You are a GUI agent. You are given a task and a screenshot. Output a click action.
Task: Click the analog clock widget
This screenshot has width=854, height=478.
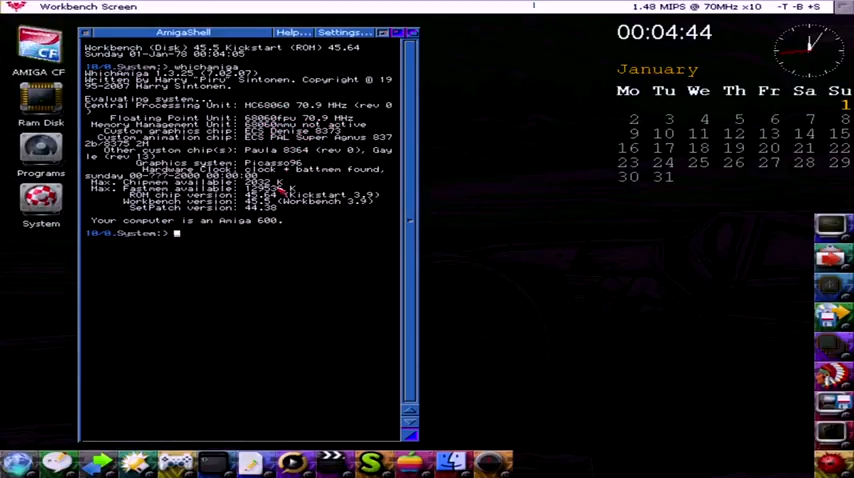(808, 50)
